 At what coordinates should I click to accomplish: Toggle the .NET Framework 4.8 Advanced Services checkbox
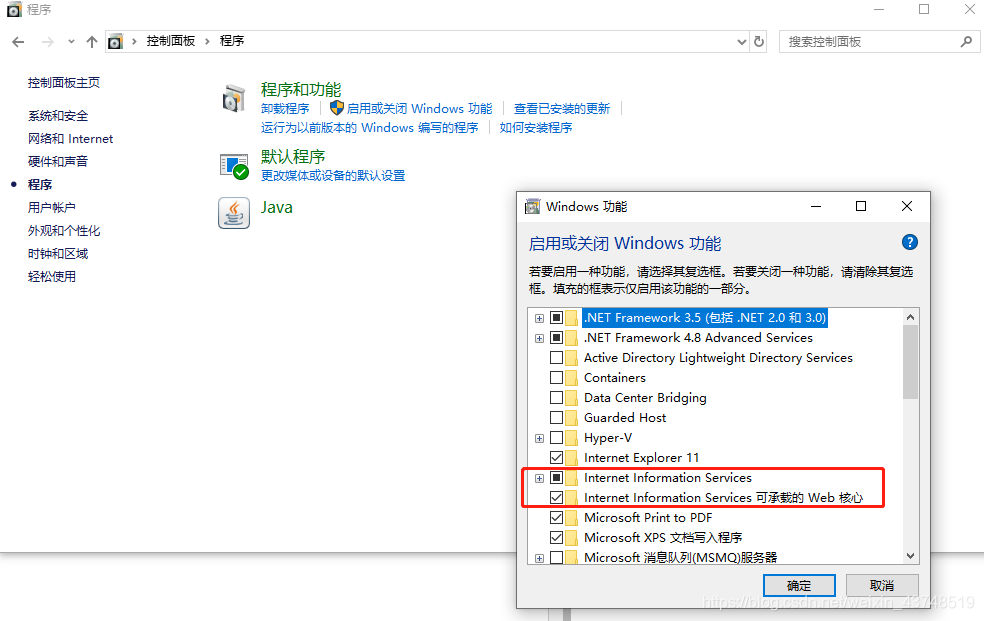click(x=556, y=337)
